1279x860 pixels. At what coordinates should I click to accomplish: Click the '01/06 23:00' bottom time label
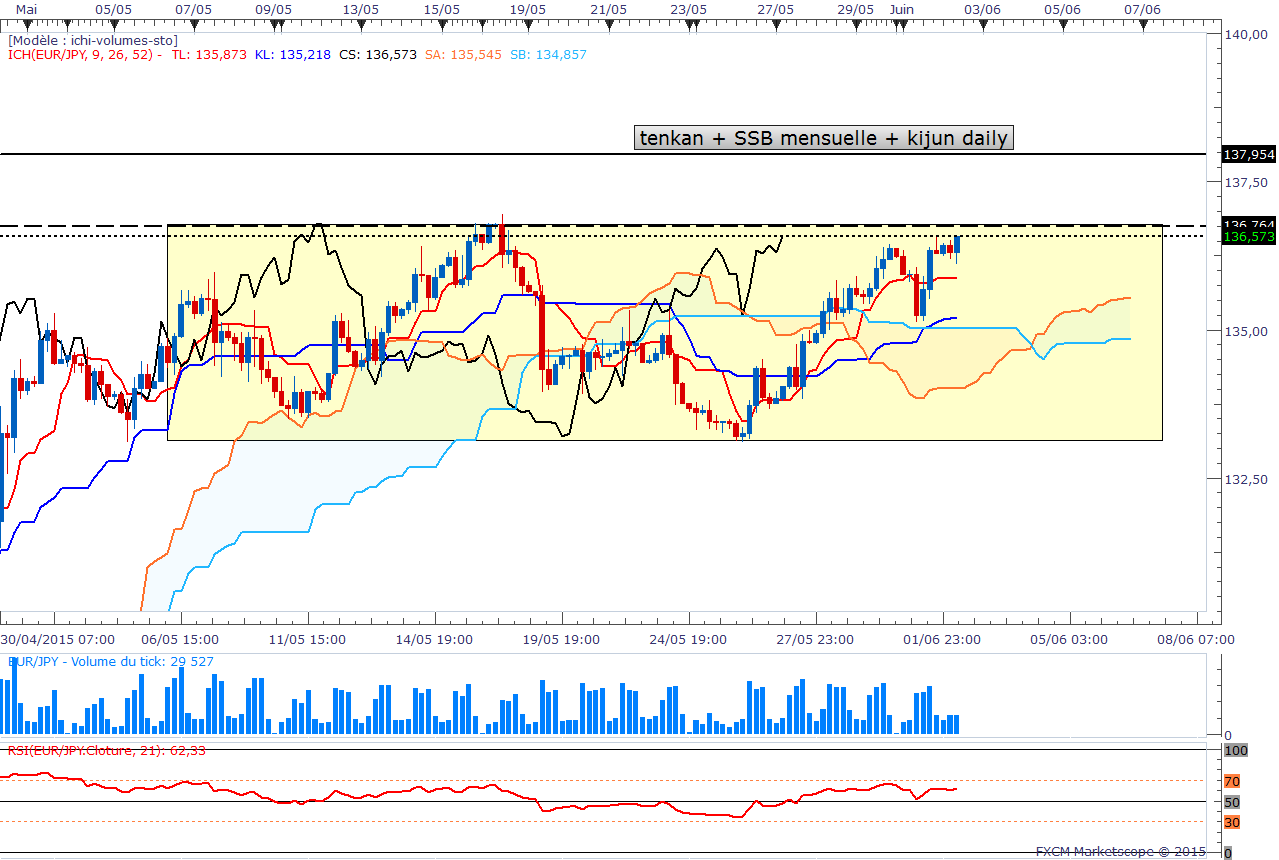(x=941, y=639)
